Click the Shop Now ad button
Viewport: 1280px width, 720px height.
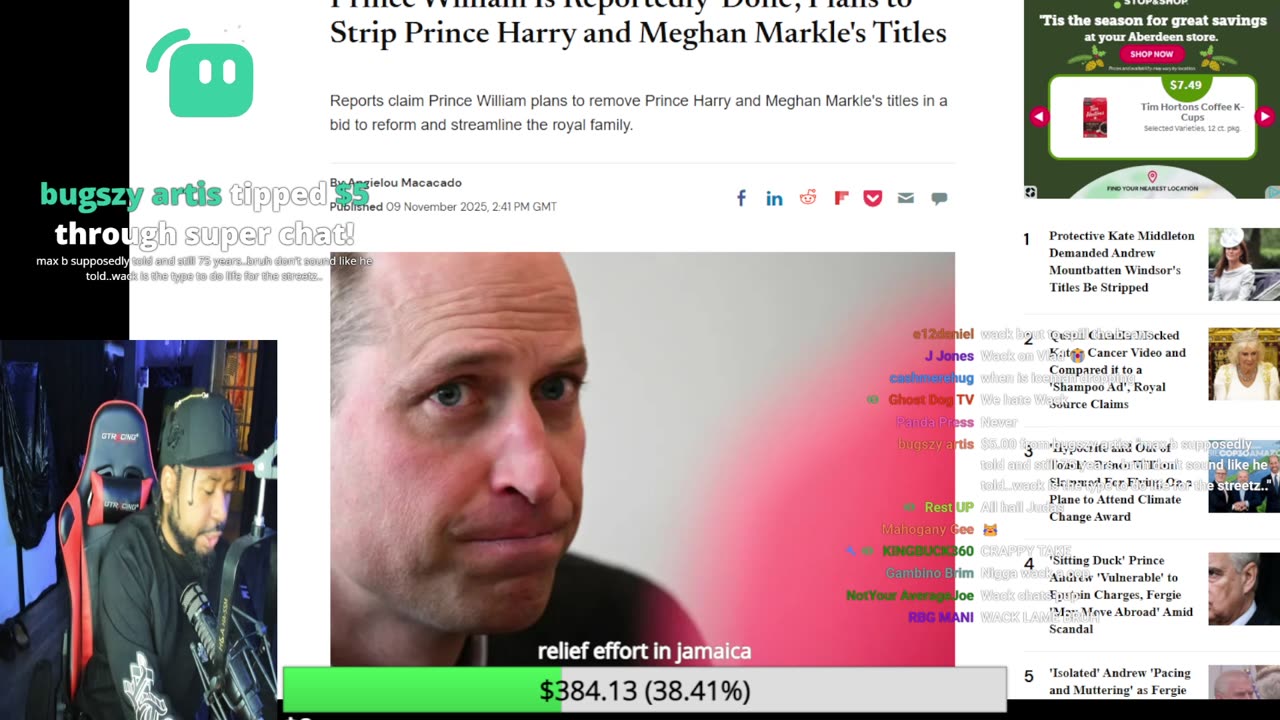[x=1152, y=54]
